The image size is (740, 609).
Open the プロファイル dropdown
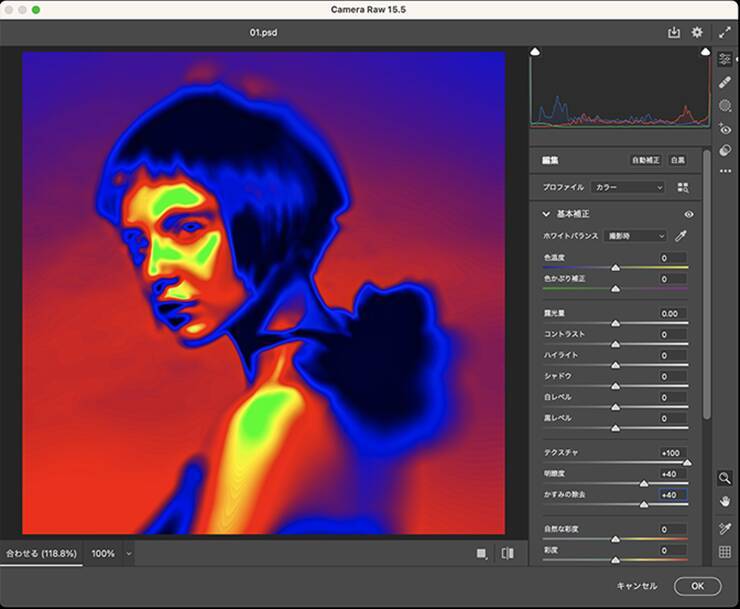point(628,187)
